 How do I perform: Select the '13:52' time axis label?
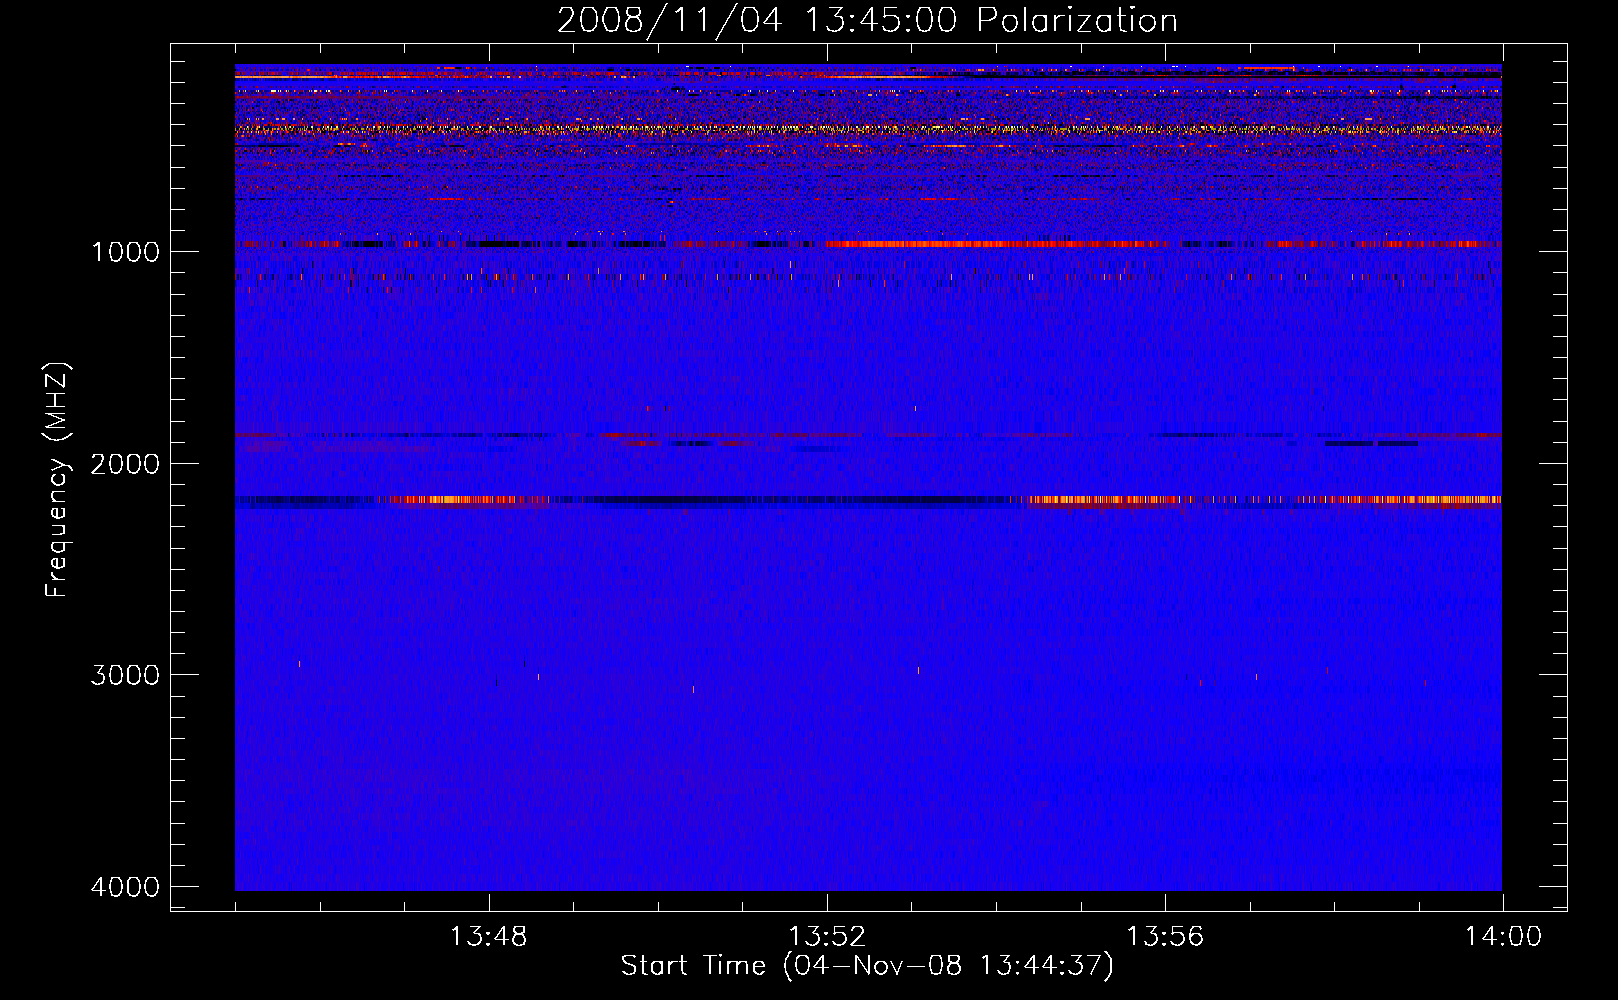[827, 937]
